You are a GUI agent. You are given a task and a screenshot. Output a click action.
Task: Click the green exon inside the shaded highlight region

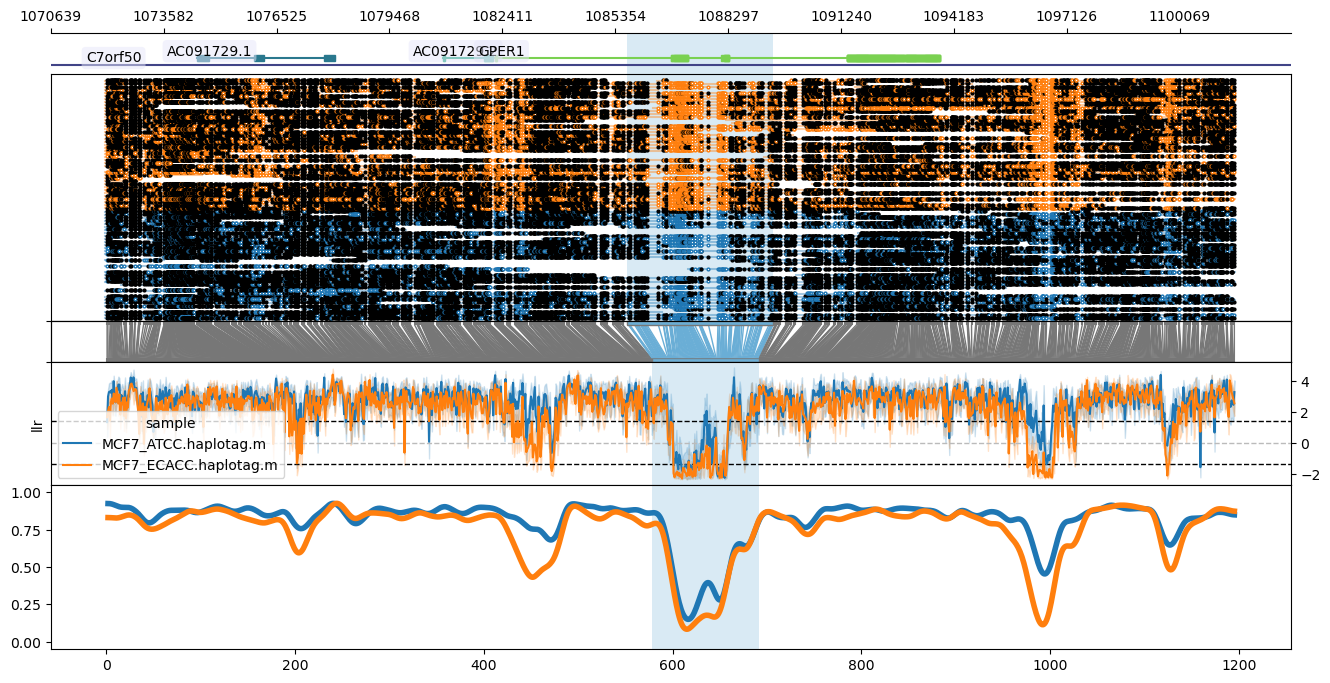tap(680, 58)
